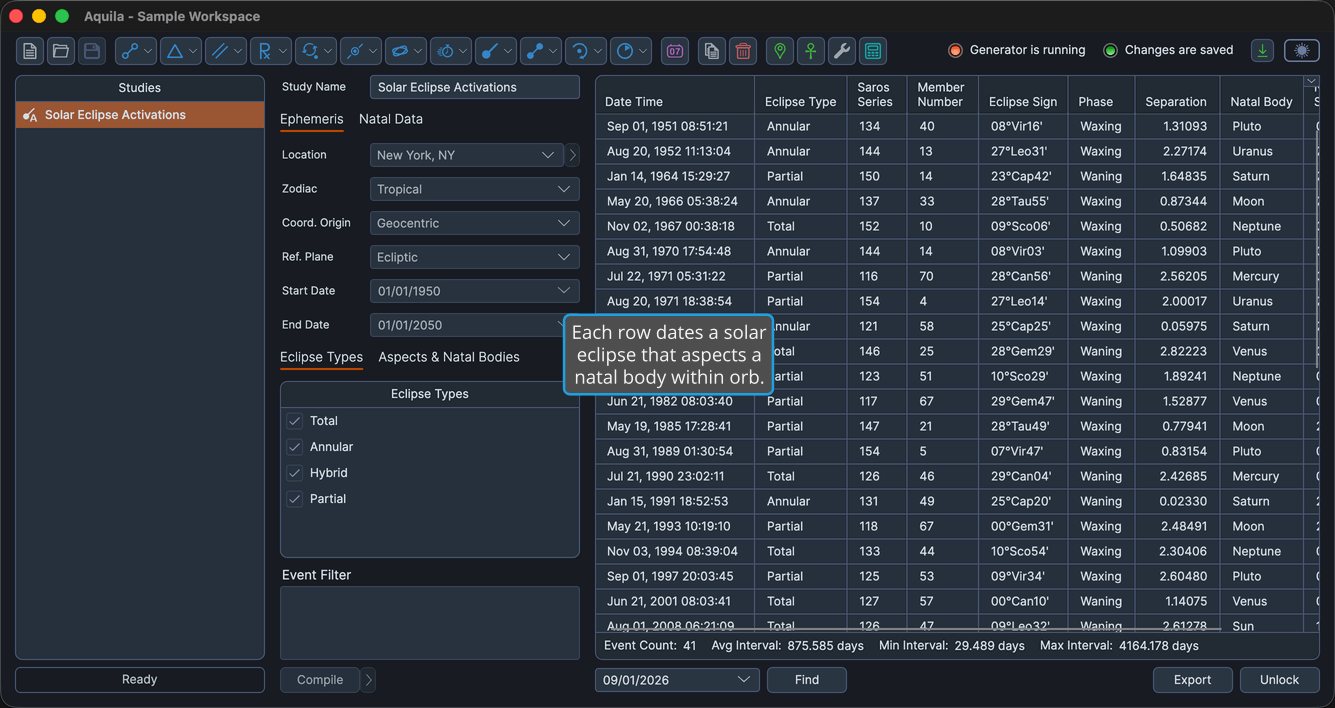Click the purple calendar icon
The image size is (1335, 708).
click(675, 51)
